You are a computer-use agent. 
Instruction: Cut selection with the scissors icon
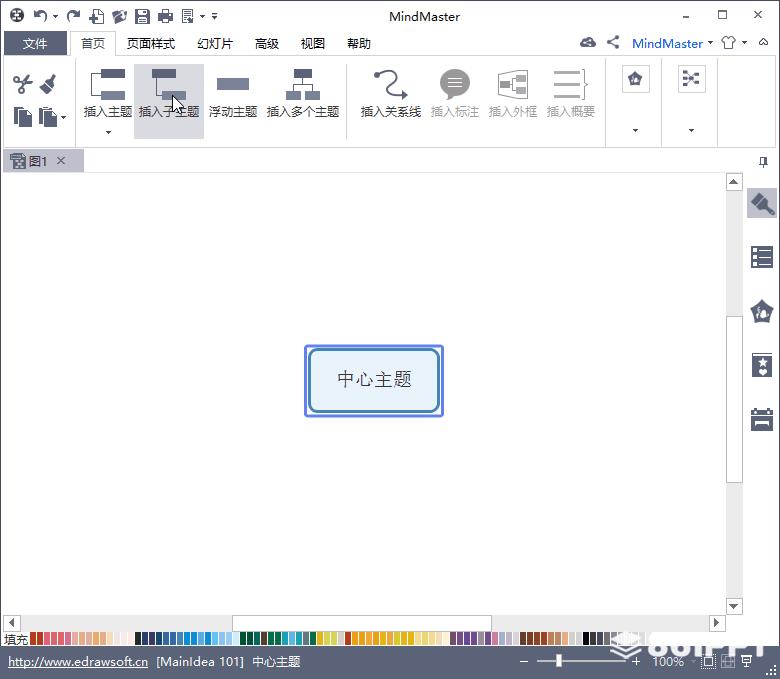(22, 84)
